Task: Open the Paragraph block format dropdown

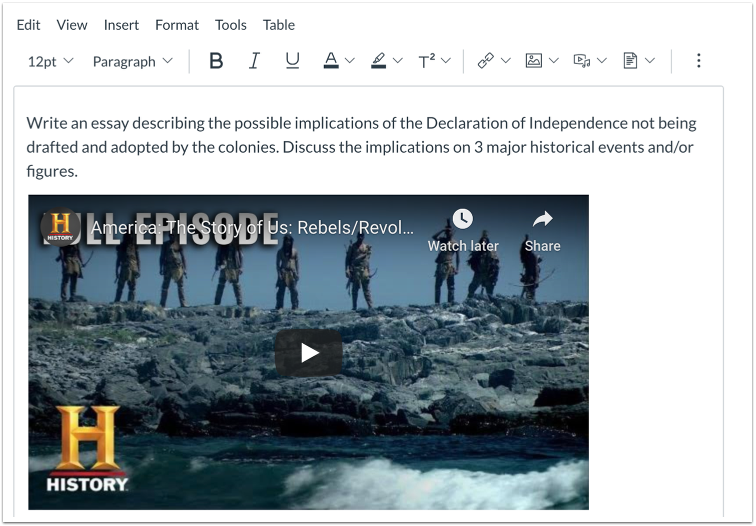Action: point(133,61)
